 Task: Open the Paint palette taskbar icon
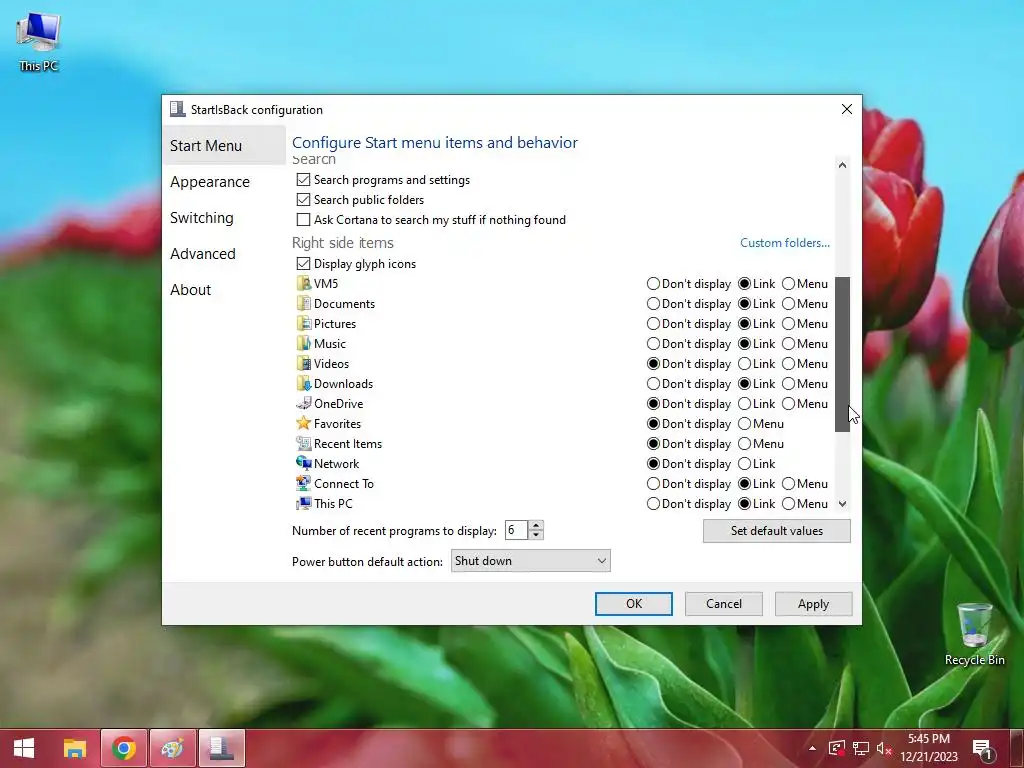[x=172, y=748]
